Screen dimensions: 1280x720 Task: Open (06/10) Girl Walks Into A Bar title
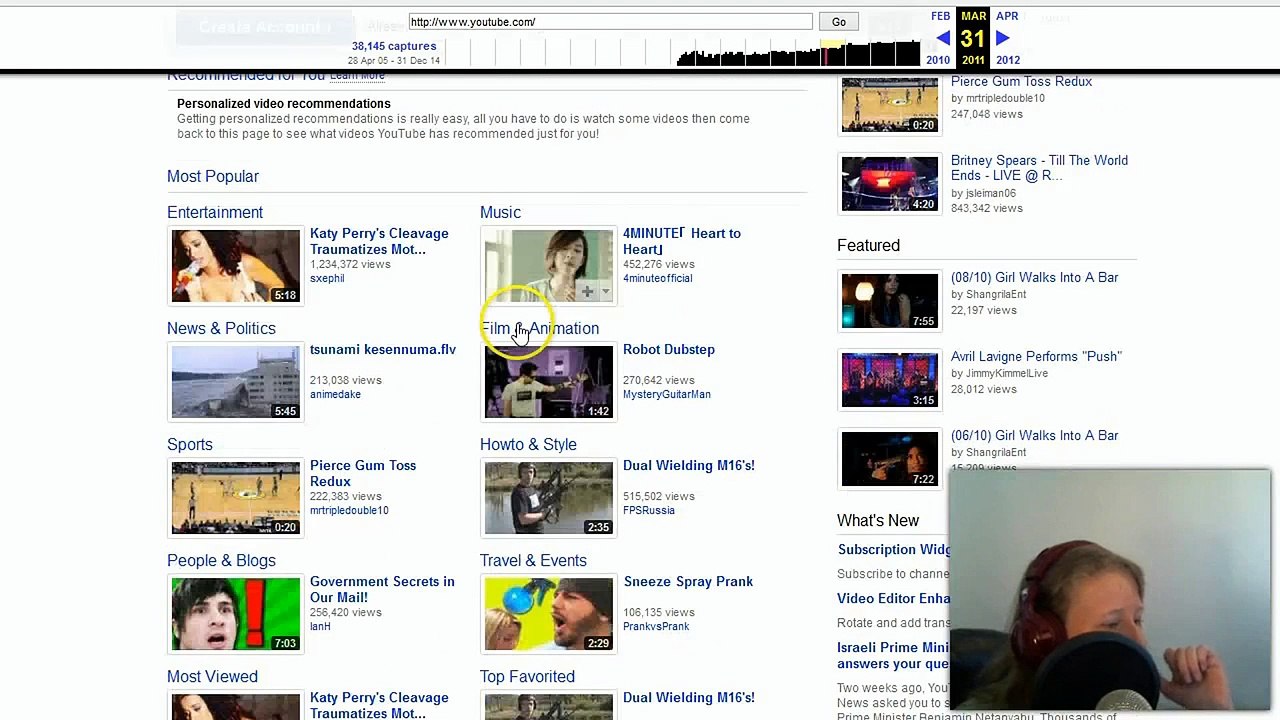(1034, 435)
